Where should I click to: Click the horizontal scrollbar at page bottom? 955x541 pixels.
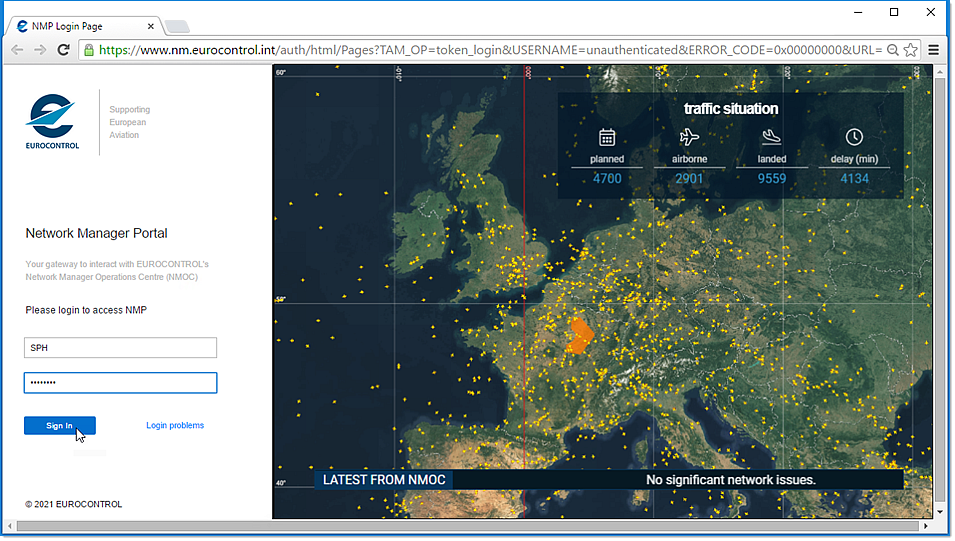click(470, 525)
